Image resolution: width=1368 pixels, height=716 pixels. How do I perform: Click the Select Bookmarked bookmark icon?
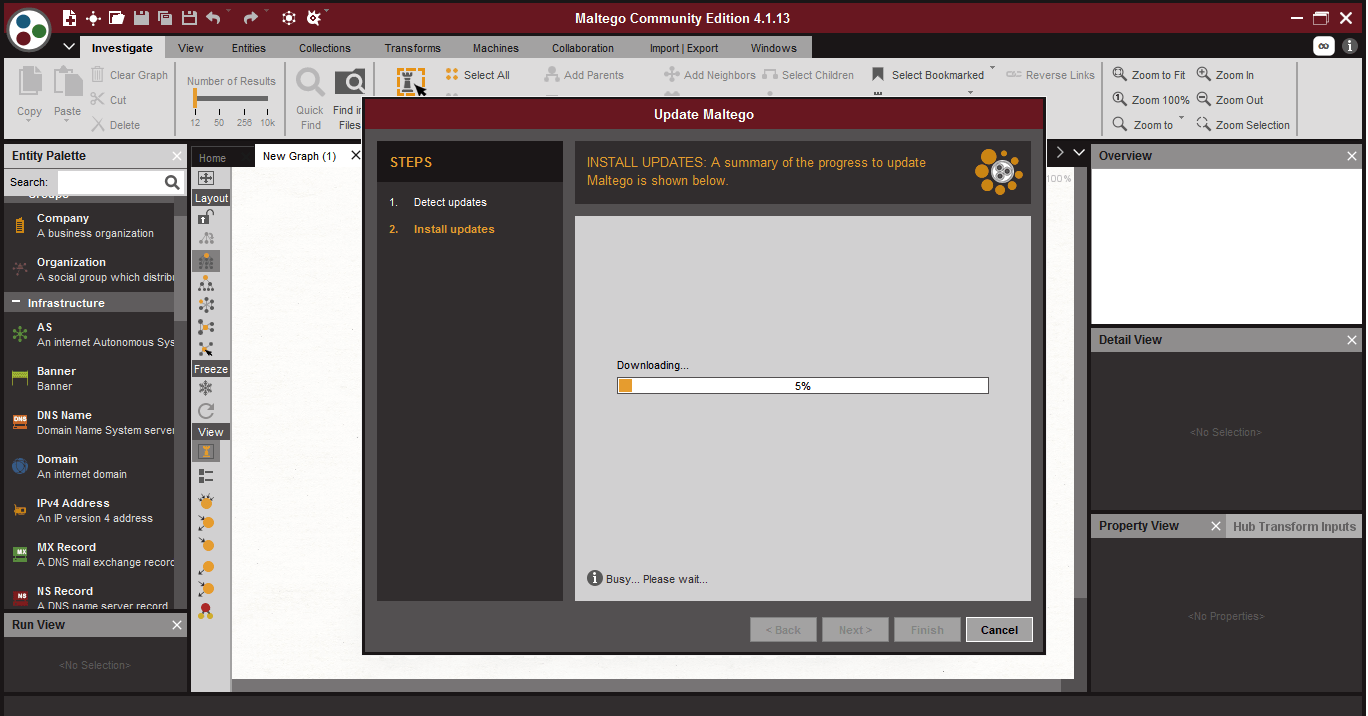tap(878, 75)
